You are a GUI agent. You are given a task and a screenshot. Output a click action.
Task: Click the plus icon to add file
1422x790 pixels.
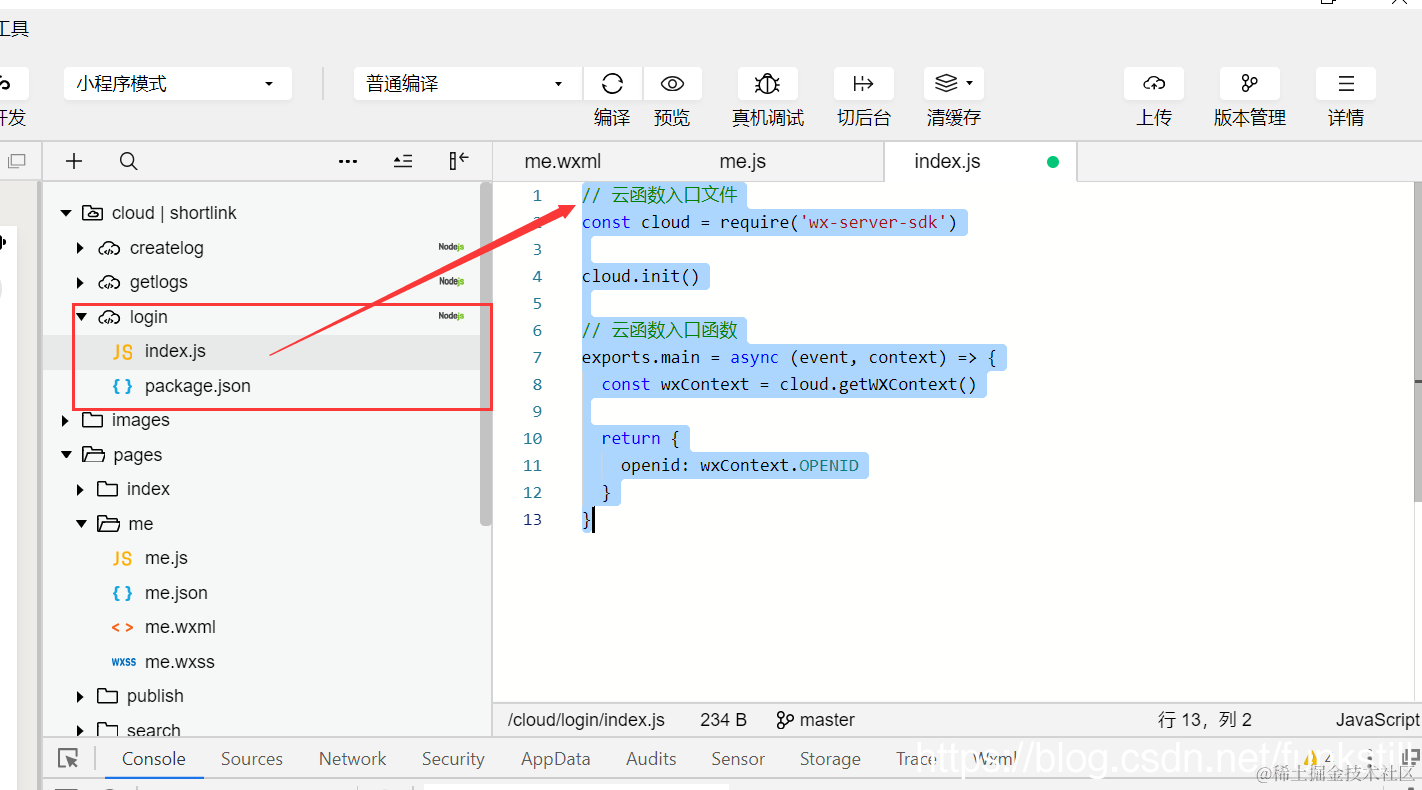[74, 161]
